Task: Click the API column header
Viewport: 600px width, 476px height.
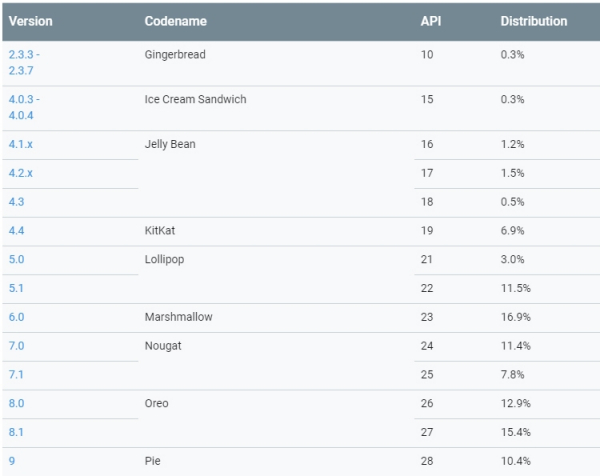Action: tap(432, 21)
